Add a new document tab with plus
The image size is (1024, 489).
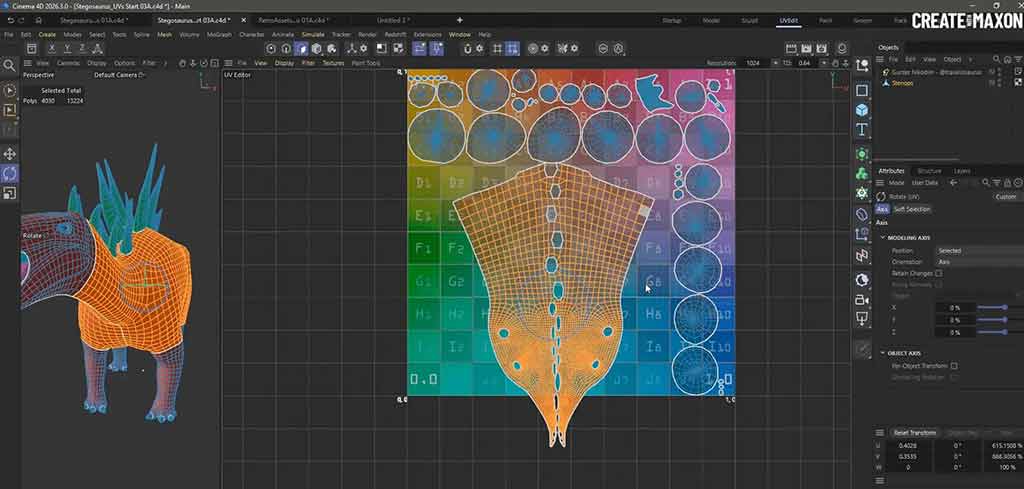(x=460, y=20)
